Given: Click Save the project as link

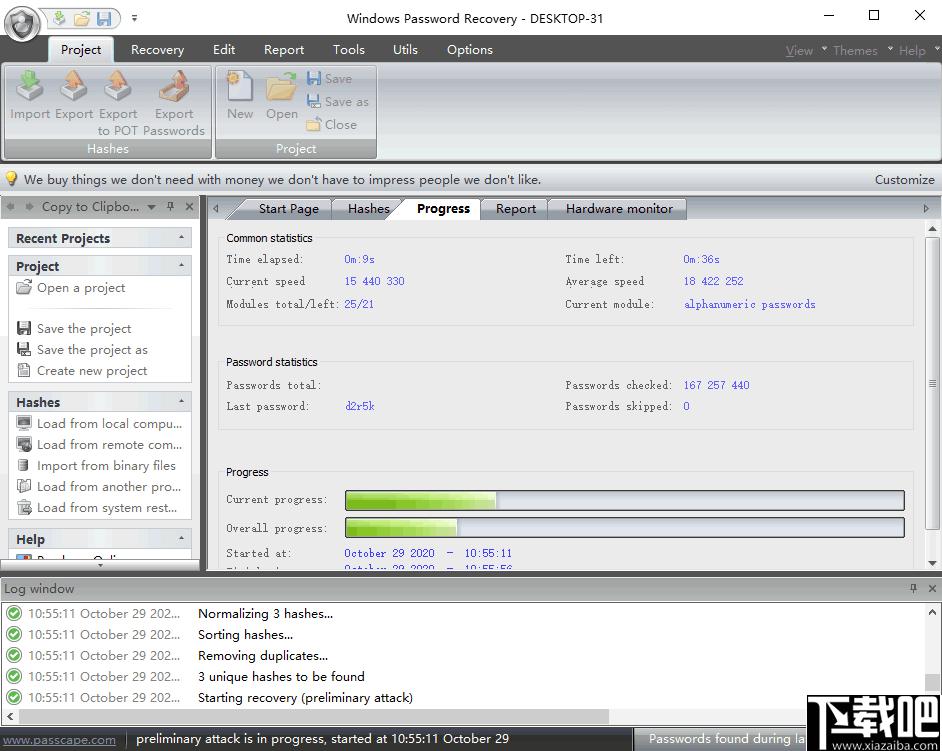Looking at the screenshot, I should (x=82, y=350).
